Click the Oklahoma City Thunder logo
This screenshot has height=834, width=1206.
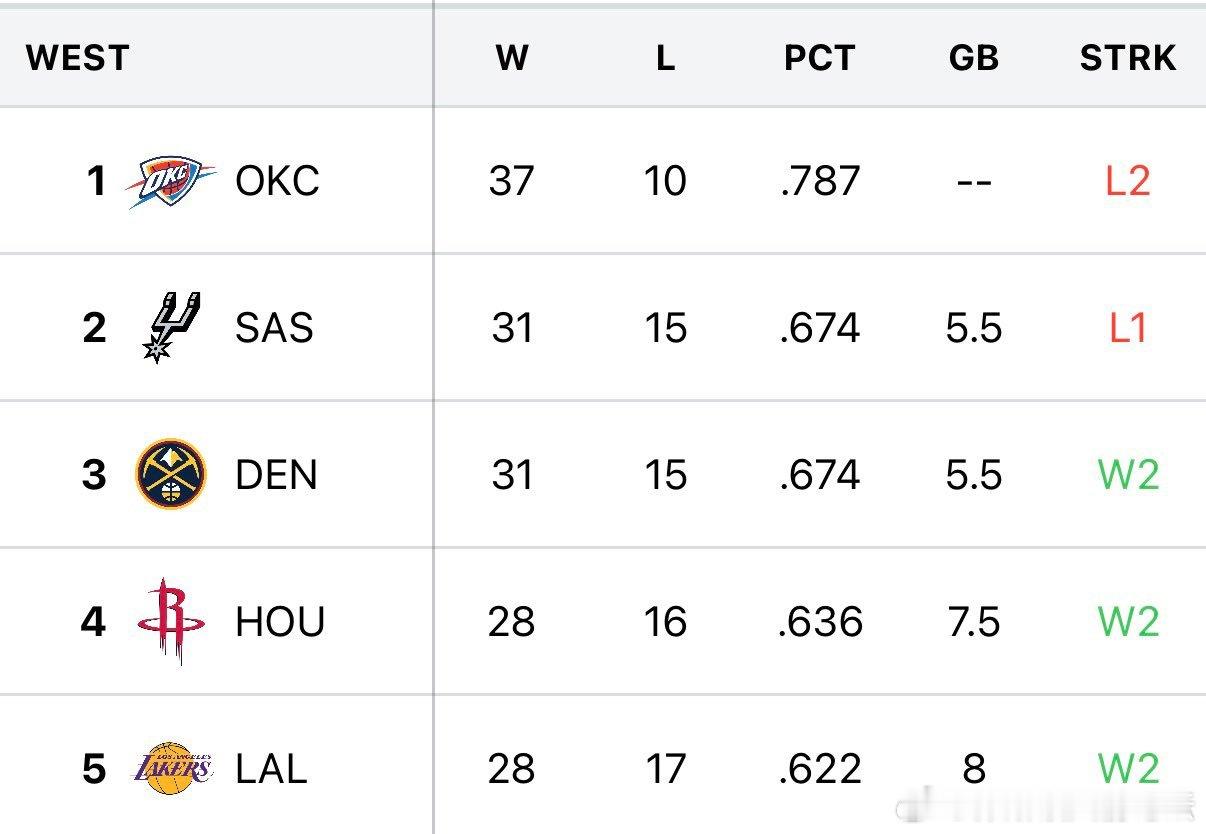point(171,182)
